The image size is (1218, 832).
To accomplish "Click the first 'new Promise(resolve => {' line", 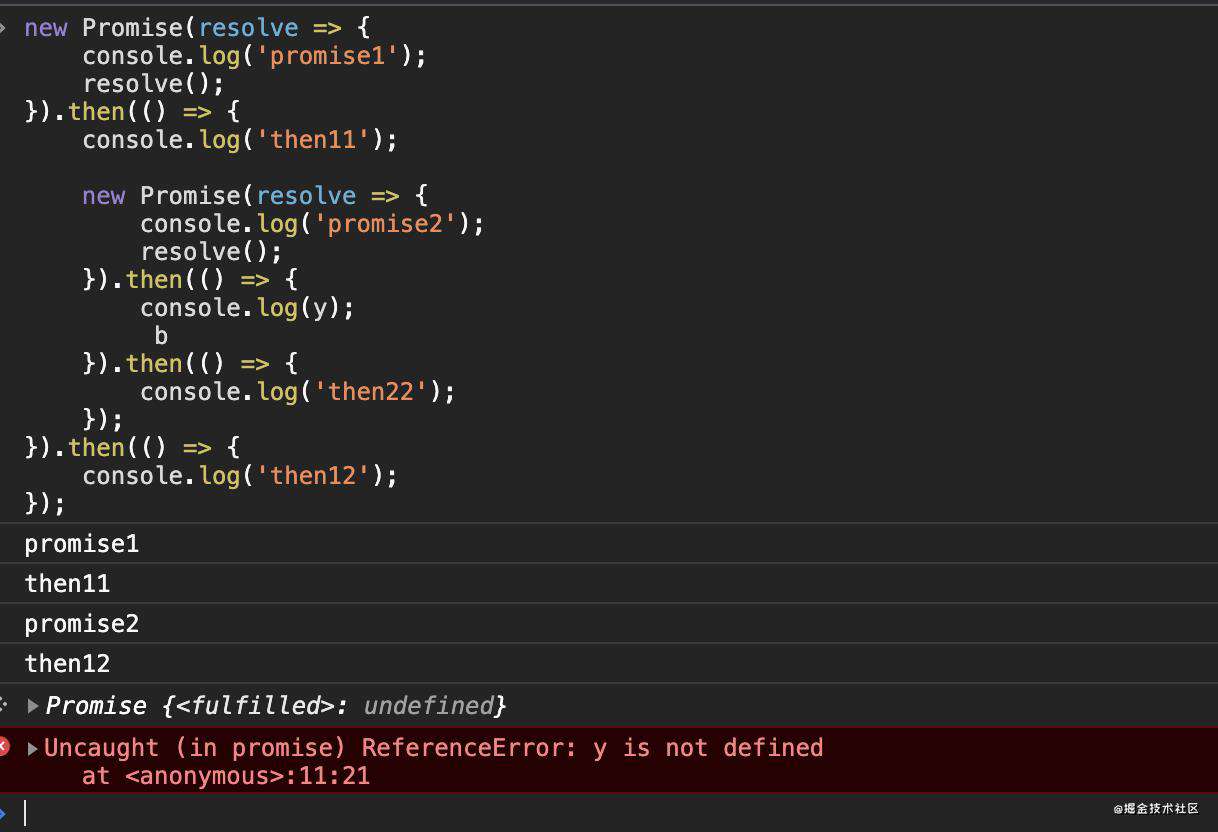I will [197, 28].
